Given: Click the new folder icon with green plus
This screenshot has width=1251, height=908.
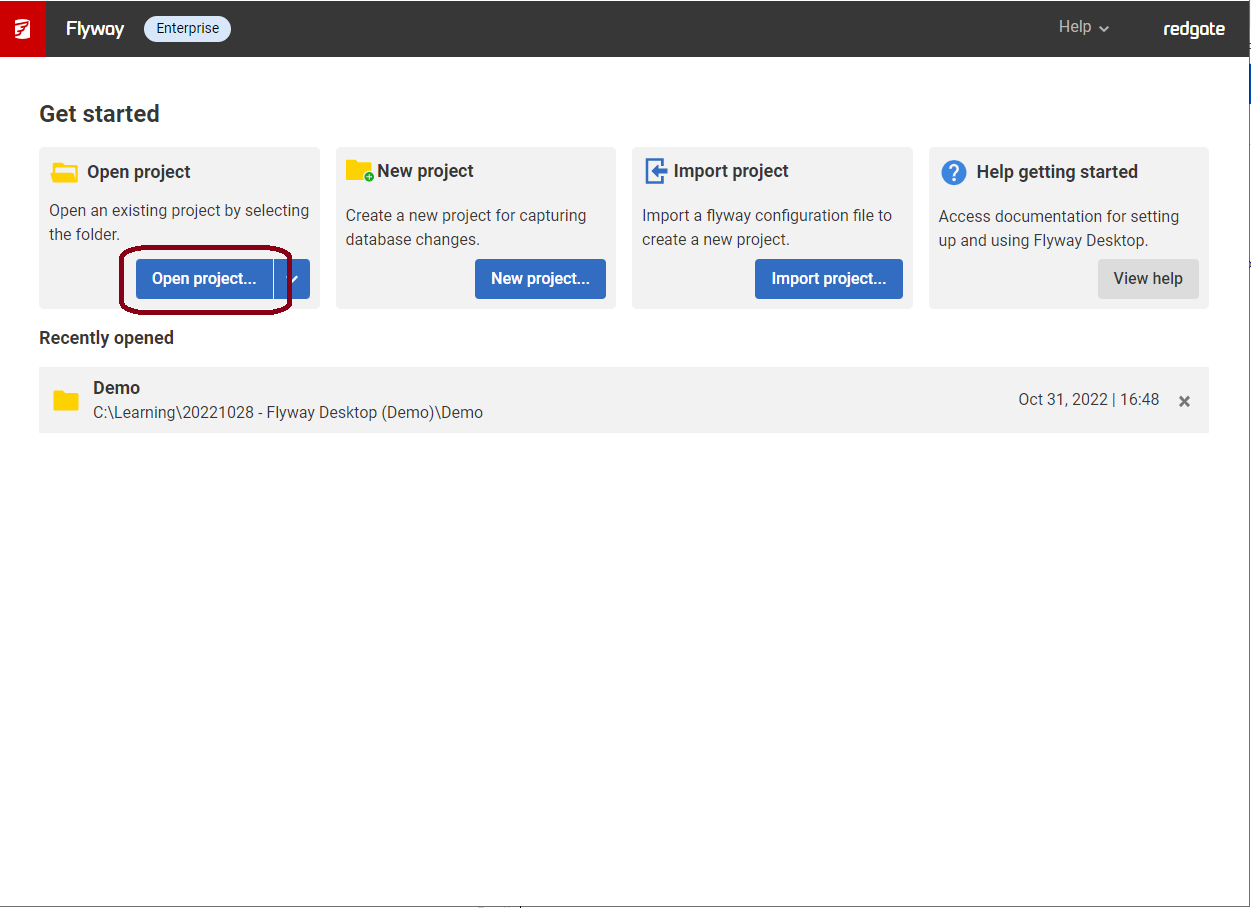Looking at the screenshot, I should pyautogui.click(x=359, y=171).
